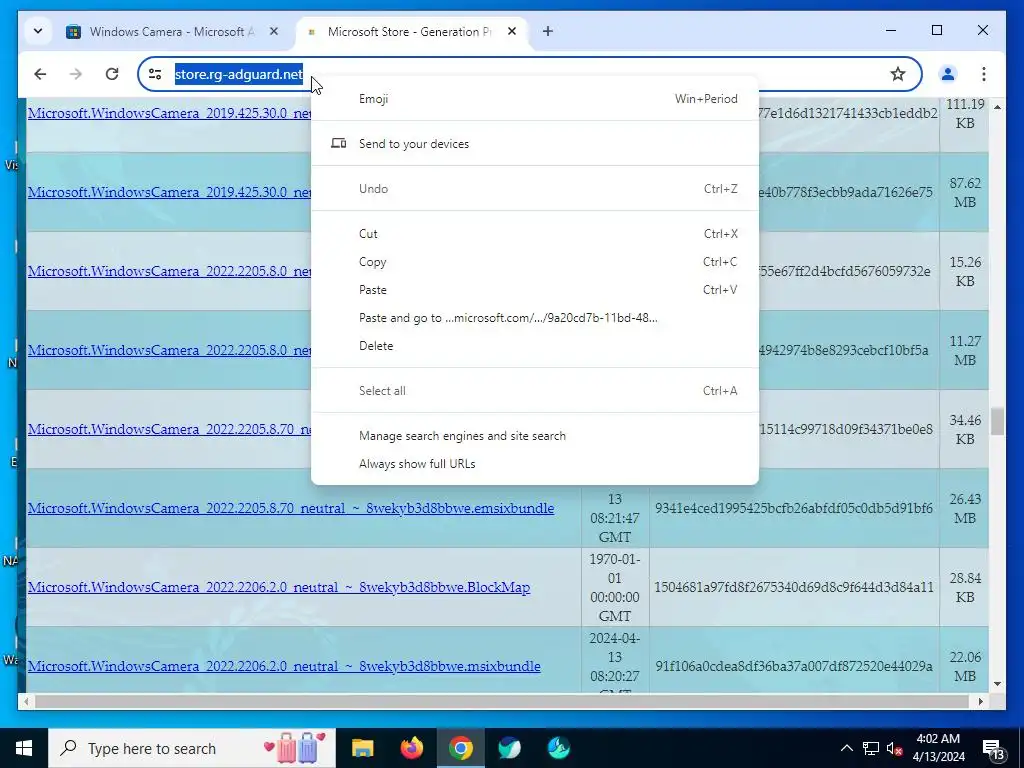Open the notification center icon

click(x=993, y=749)
